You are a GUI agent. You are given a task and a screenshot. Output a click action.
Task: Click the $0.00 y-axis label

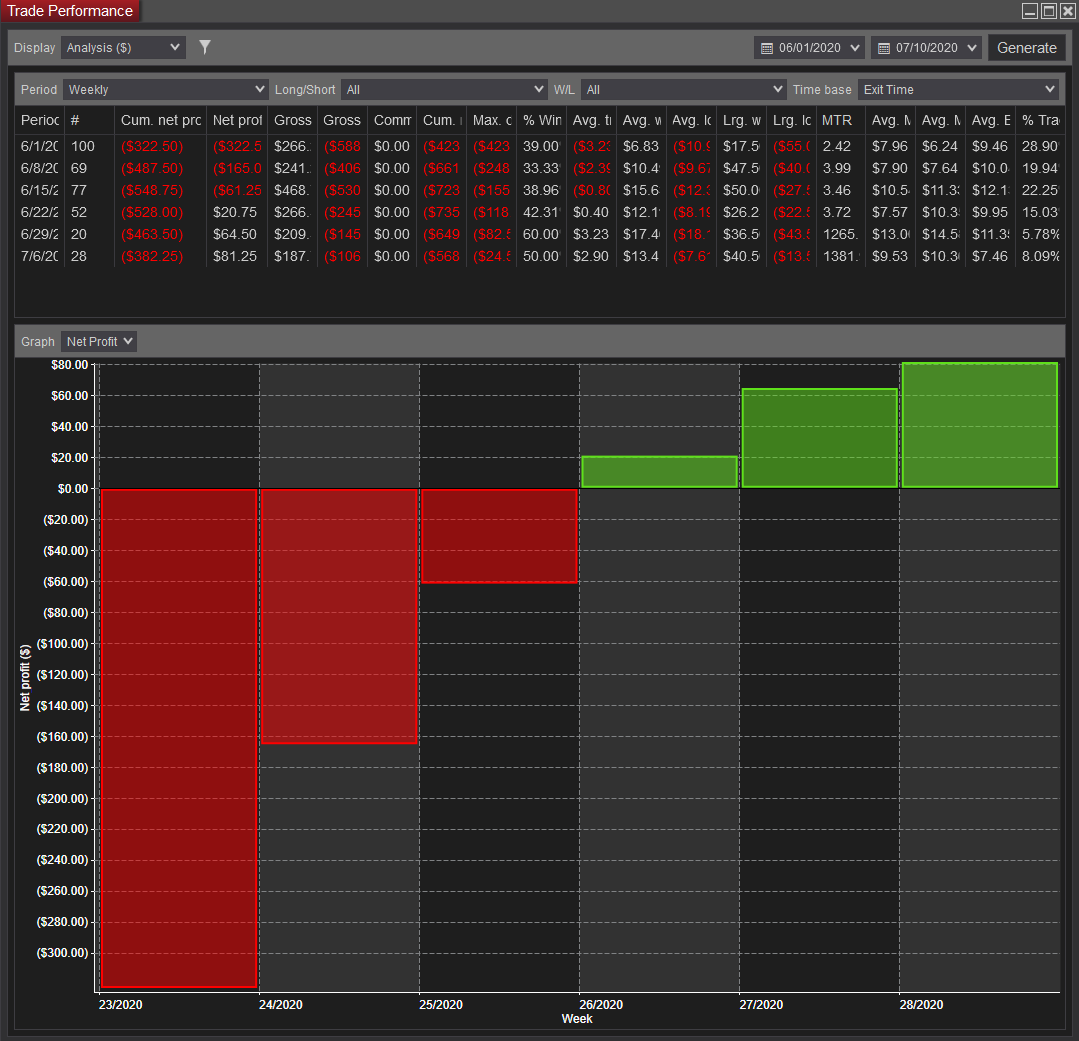coord(73,489)
